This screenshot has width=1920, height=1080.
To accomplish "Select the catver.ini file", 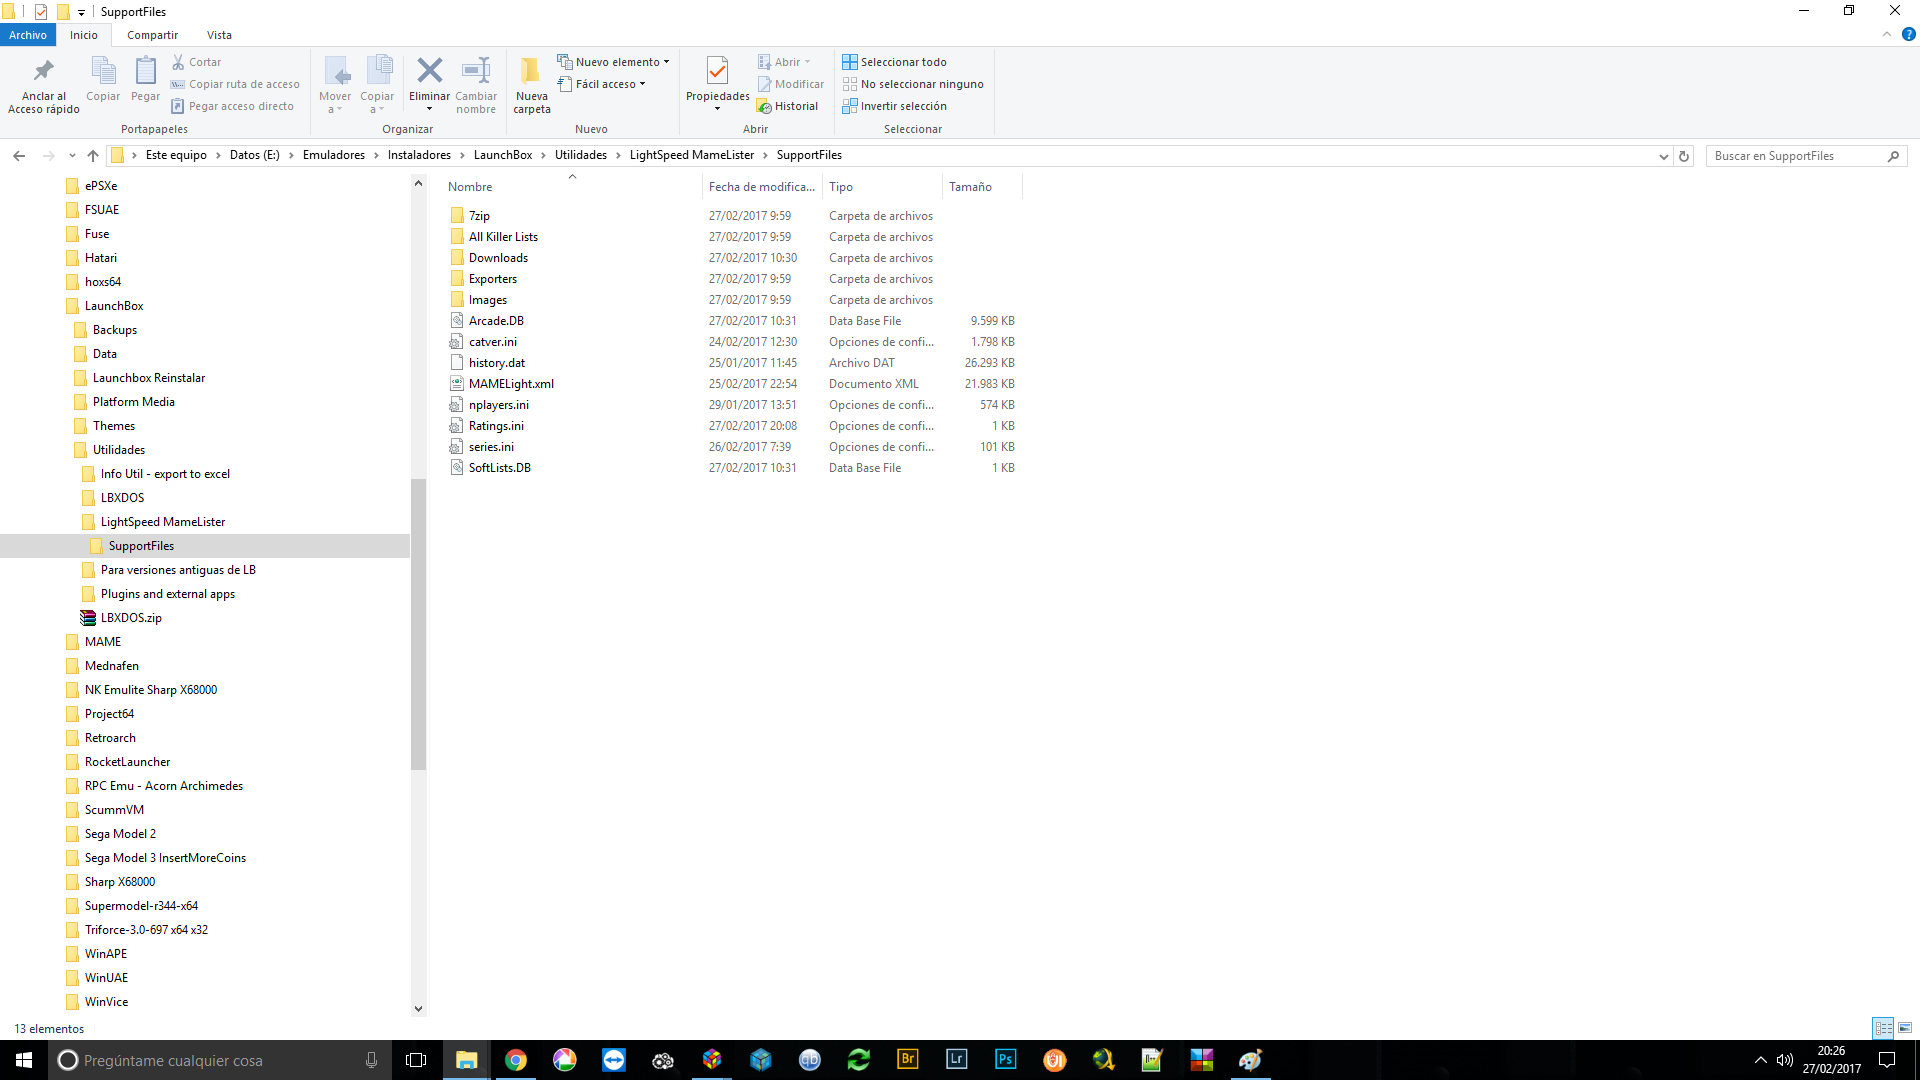I will point(493,342).
